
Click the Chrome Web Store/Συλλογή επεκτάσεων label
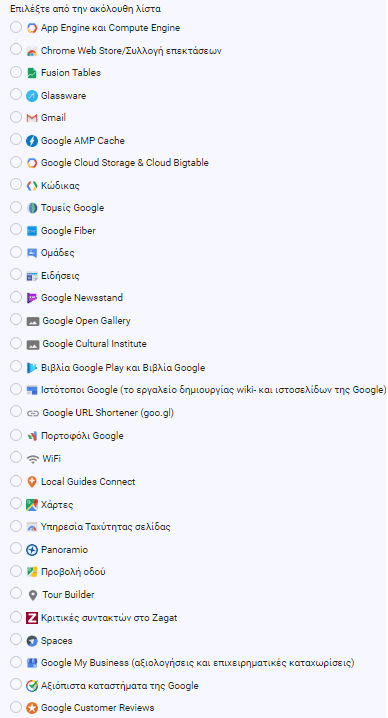(x=131, y=51)
